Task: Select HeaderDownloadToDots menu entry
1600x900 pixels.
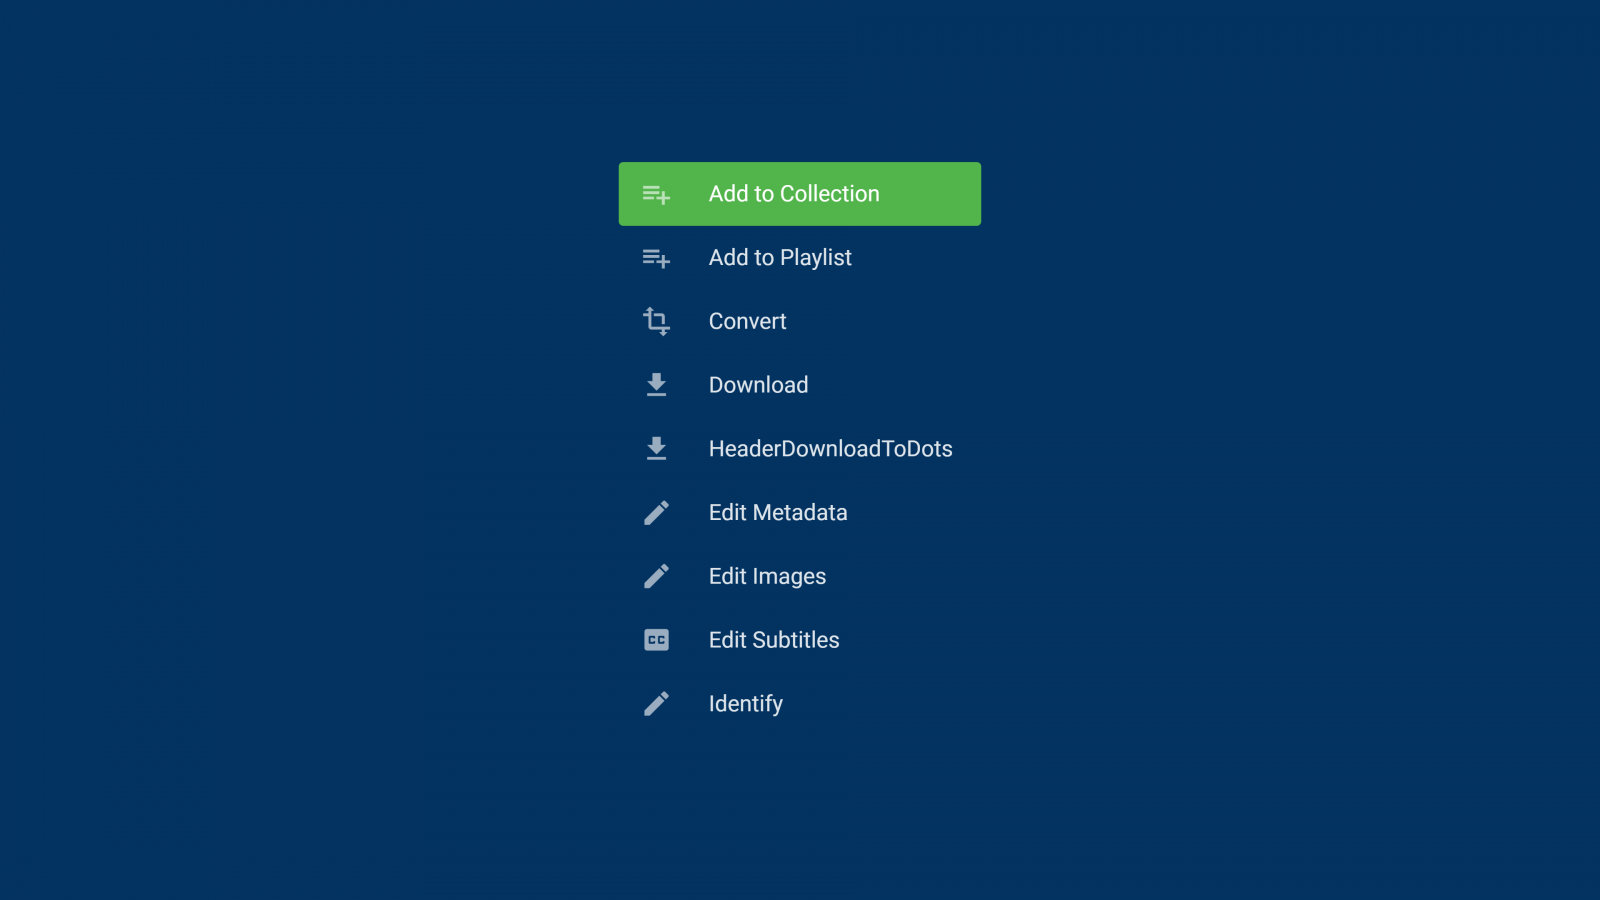Action: pos(800,449)
